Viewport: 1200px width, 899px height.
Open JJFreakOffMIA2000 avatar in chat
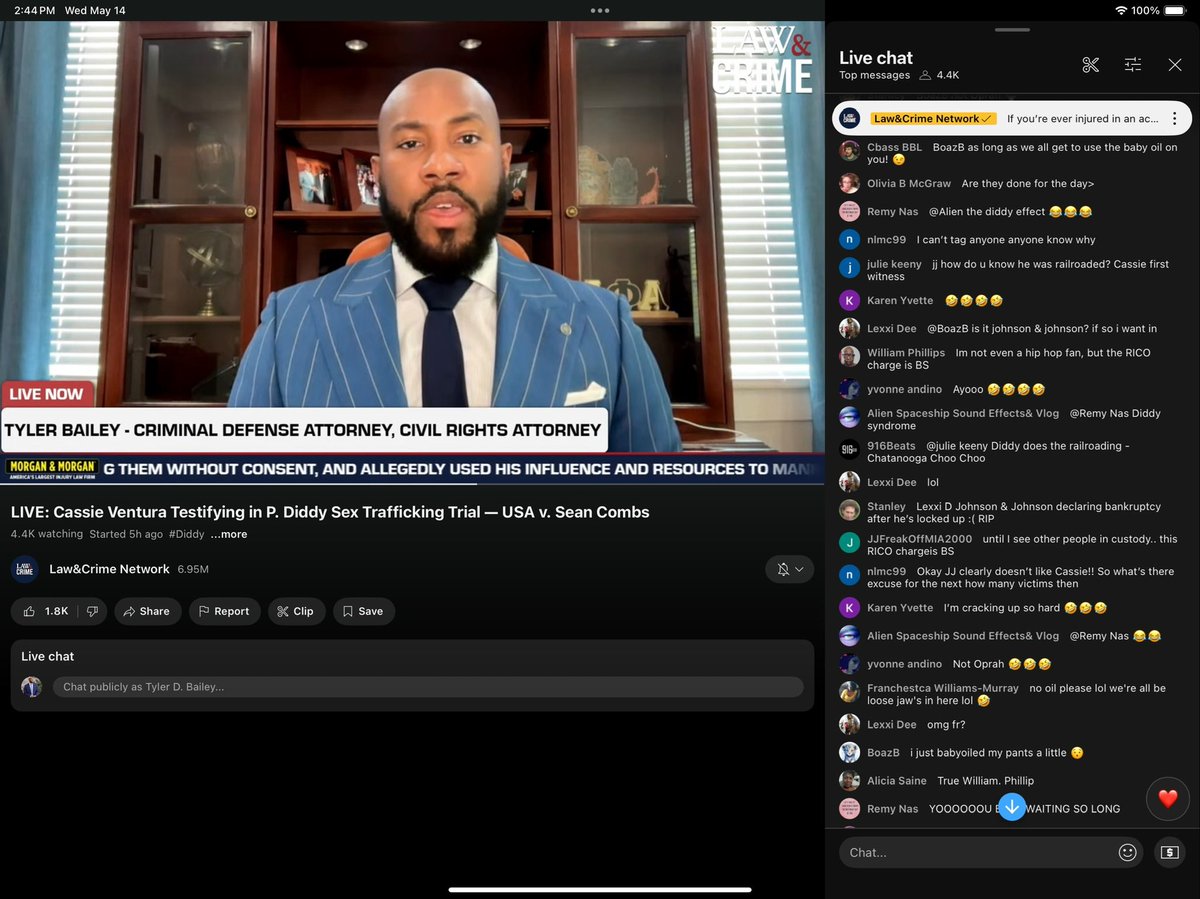tap(849, 542)
